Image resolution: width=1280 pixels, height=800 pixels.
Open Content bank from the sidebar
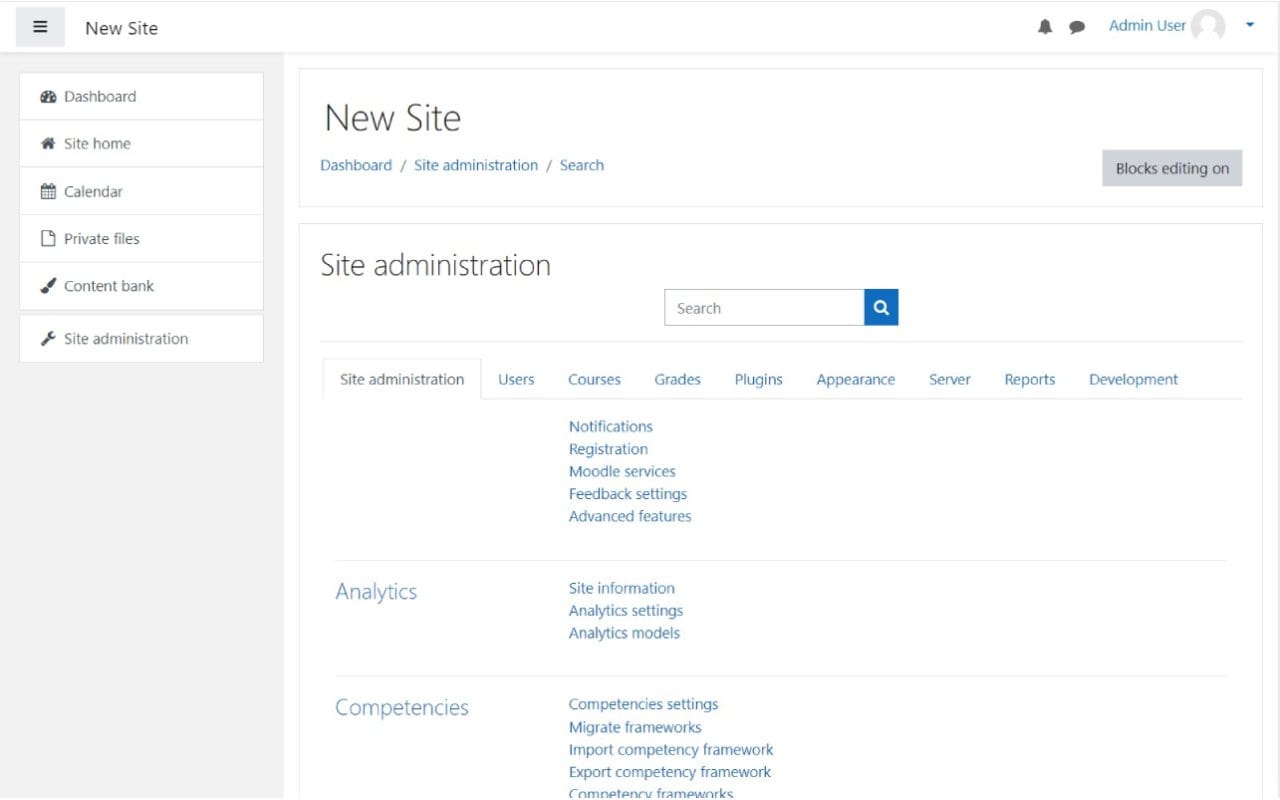pos(108,286)
